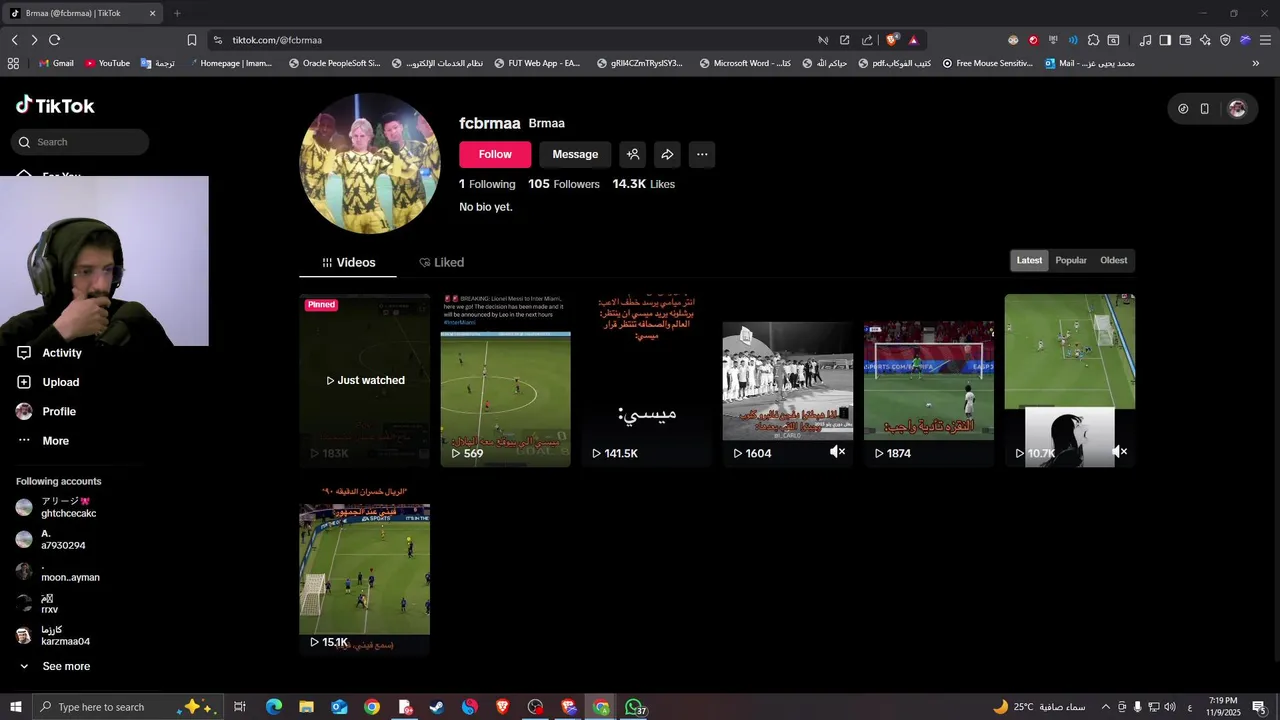Show hidden system tray icons arrow
This screenshot has height=720, width=1280.
click(1105, 707)
